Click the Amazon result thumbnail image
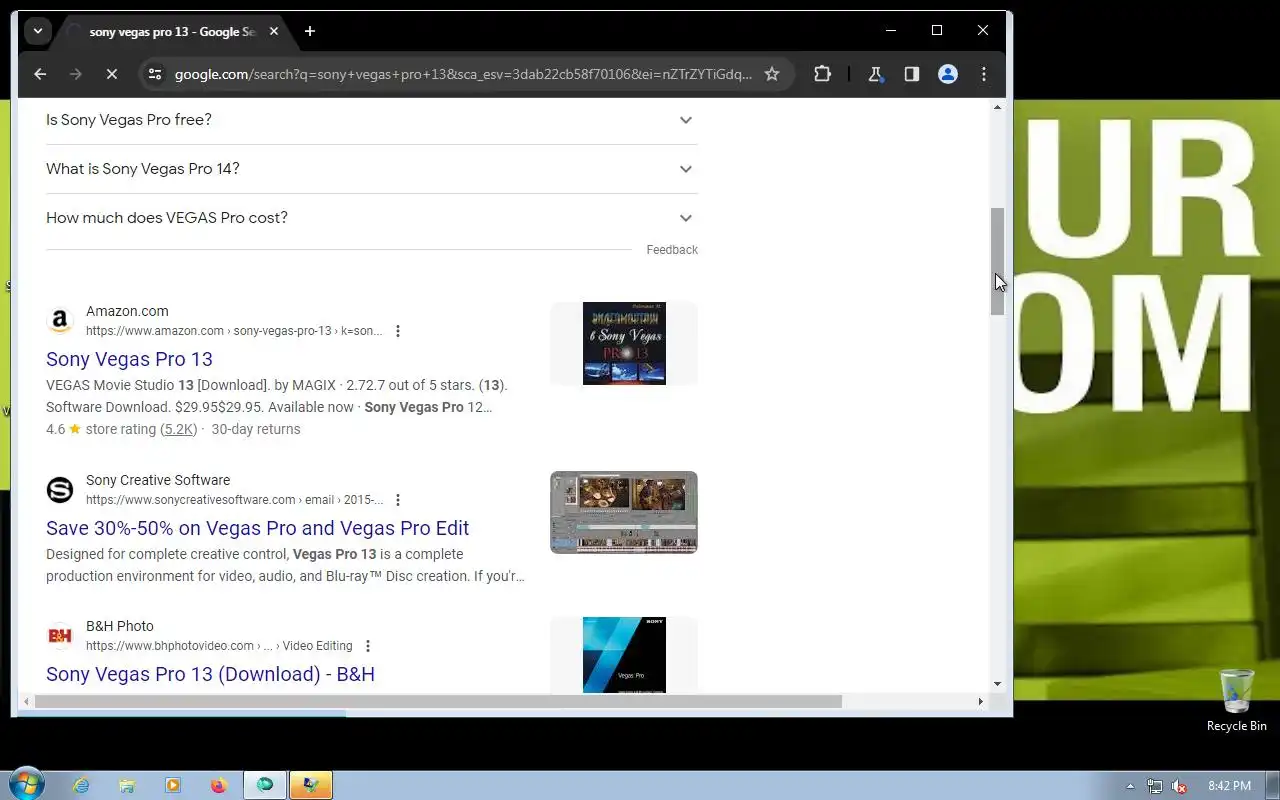 624,343
